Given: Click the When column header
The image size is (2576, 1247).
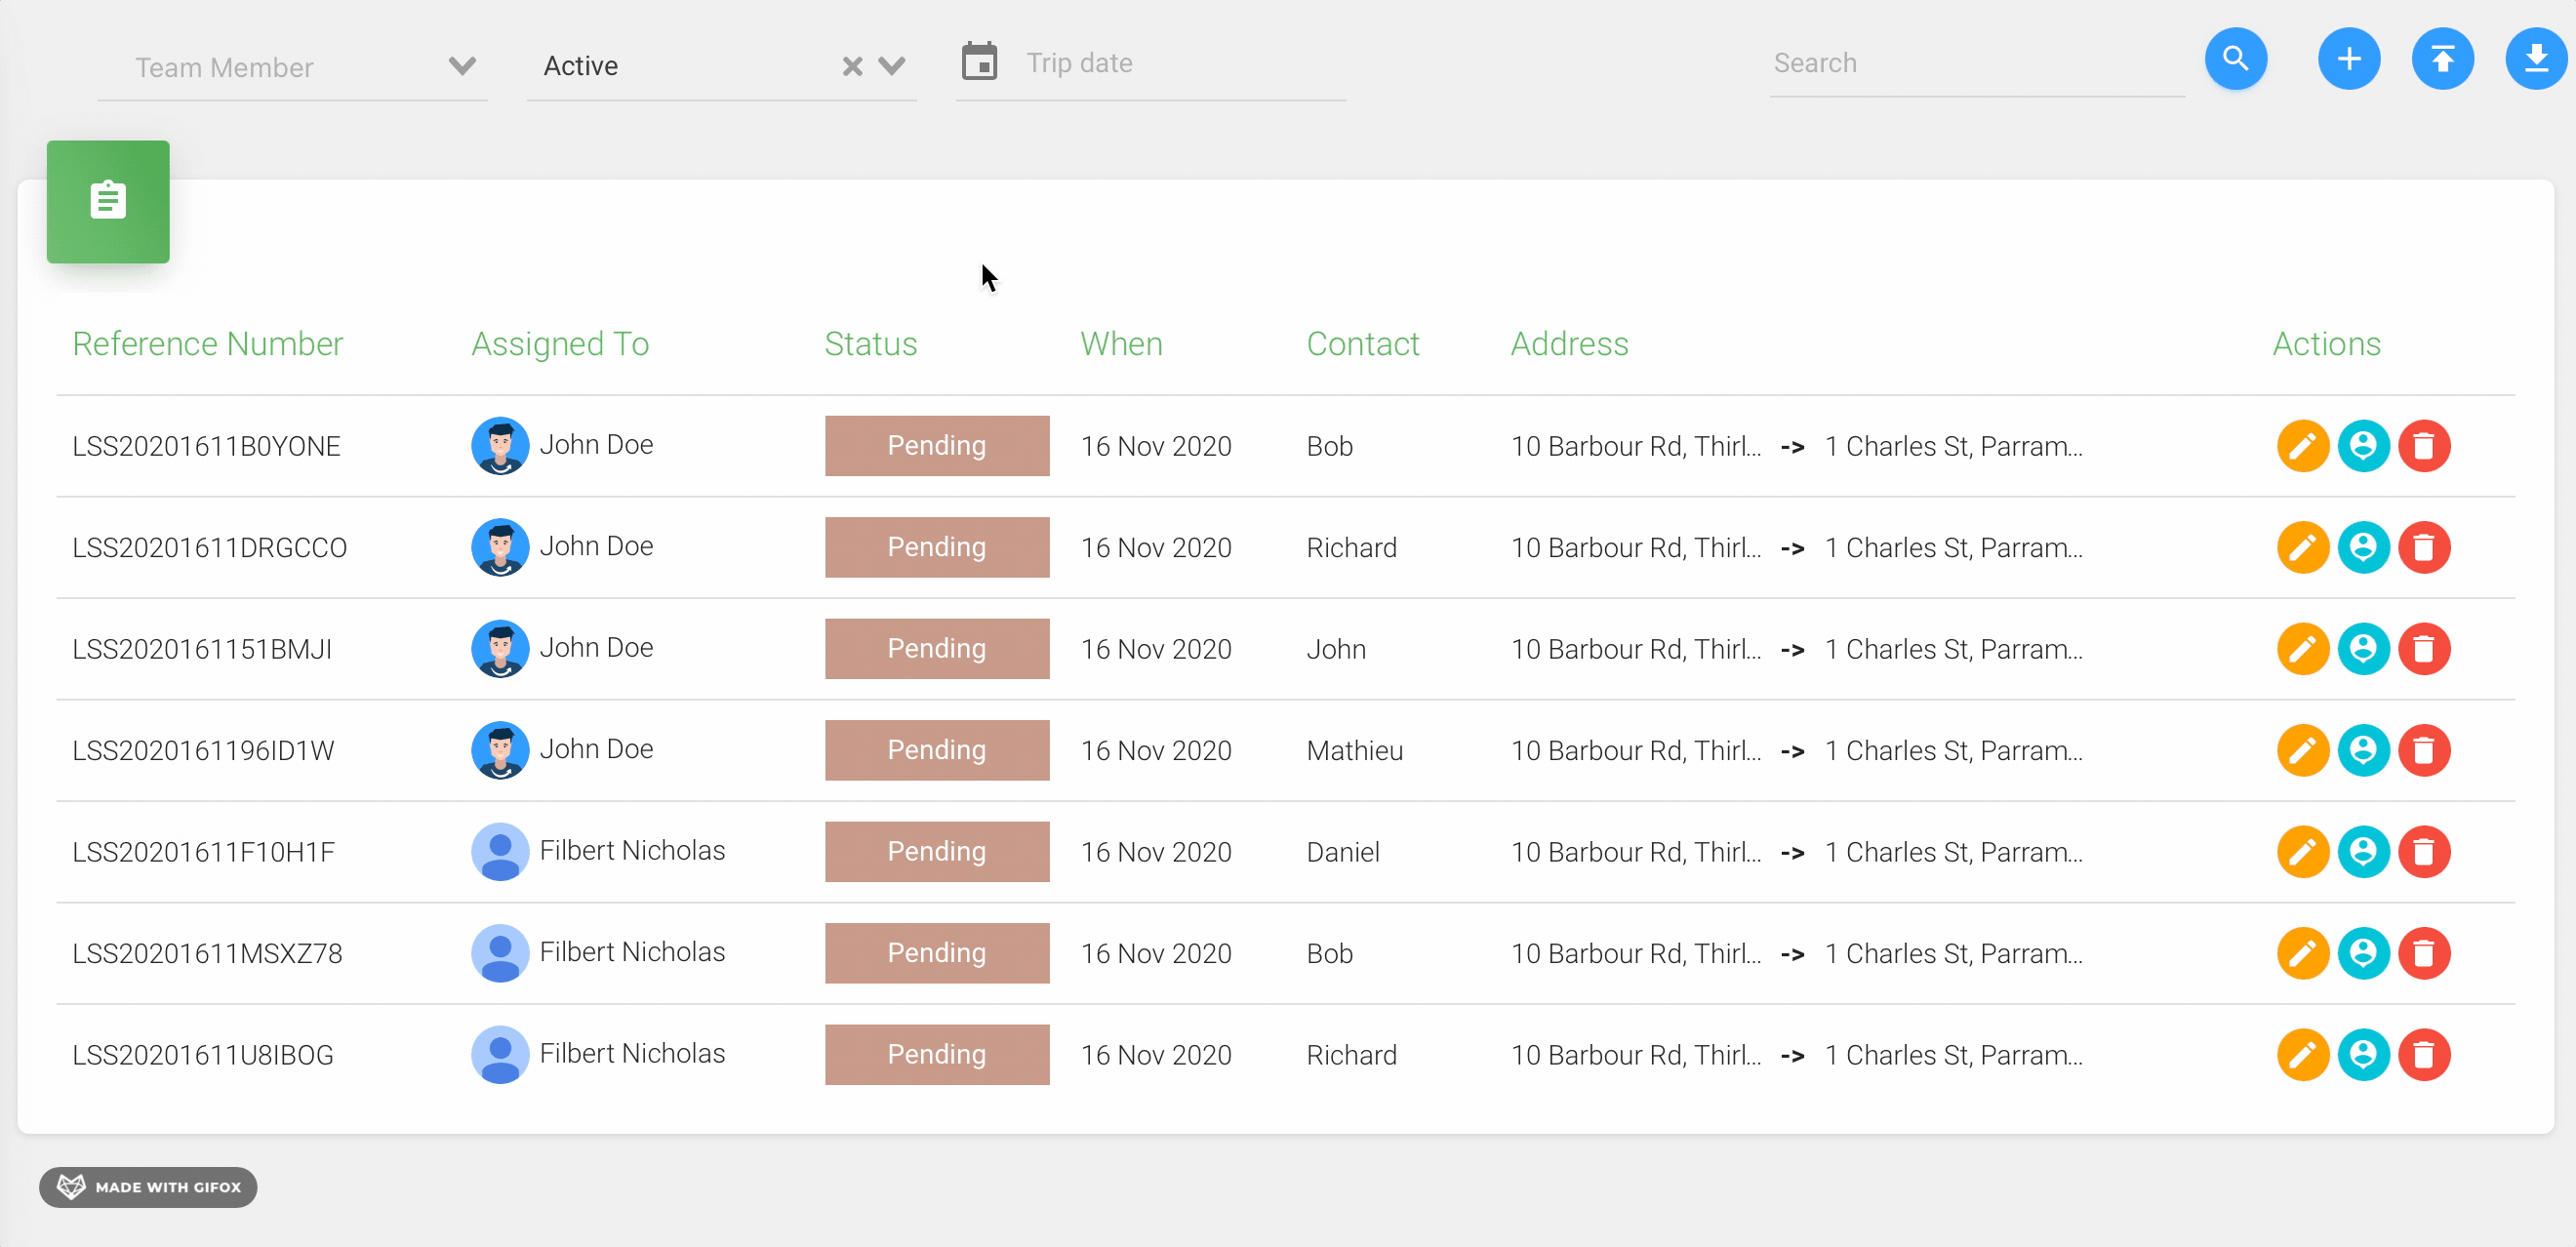Looking at the screenshot, I should click(x=1121, y=344).
